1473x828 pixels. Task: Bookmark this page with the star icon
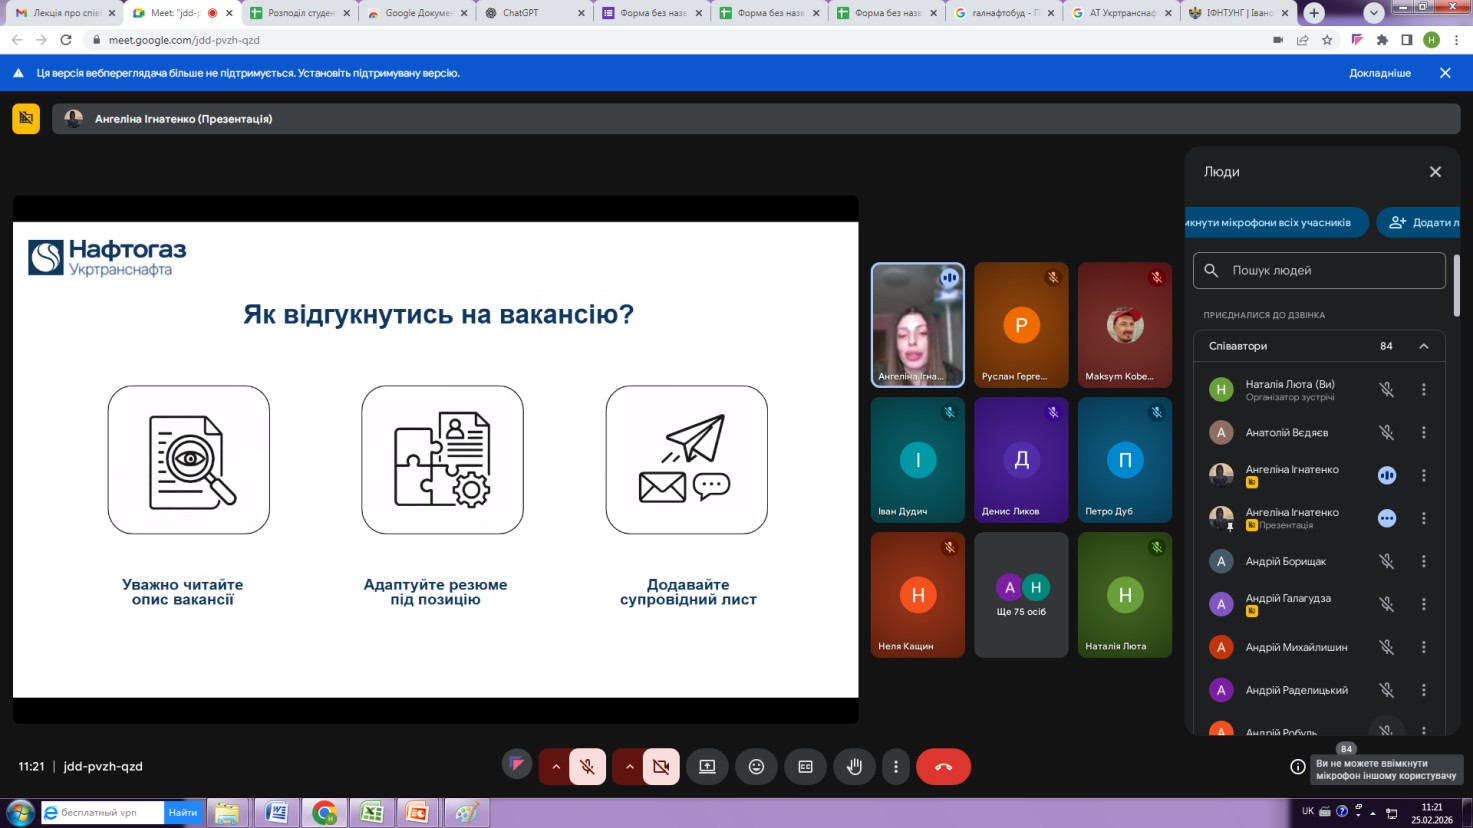pos(1327,40)
